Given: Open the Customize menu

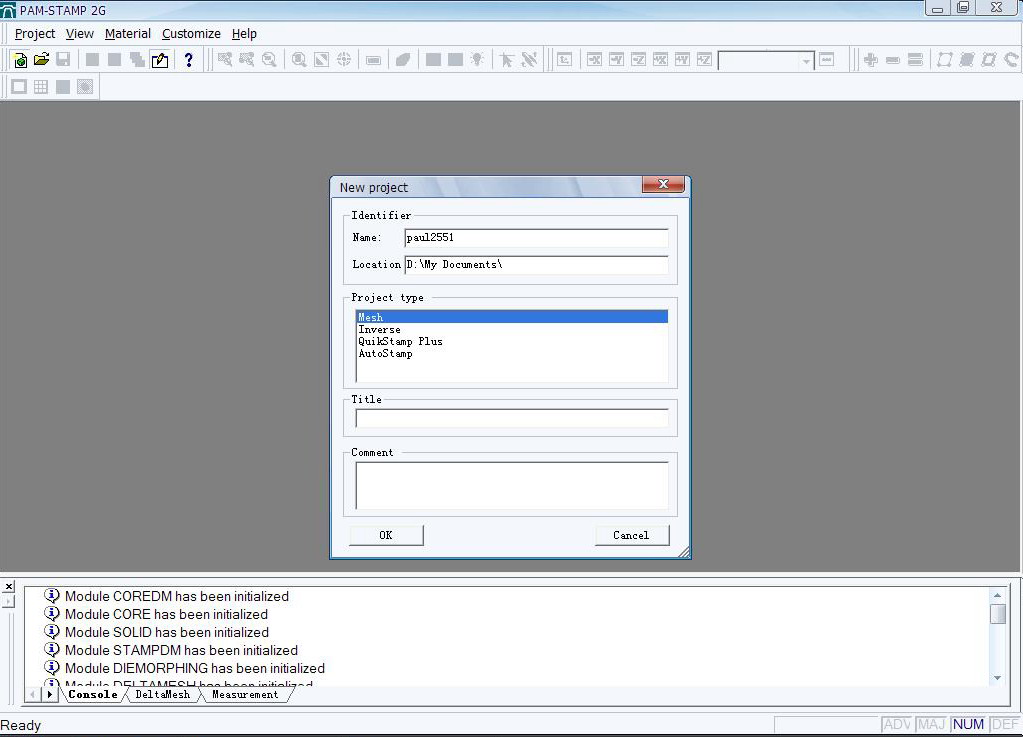Looking at the screenshot, I should (191, 33).
